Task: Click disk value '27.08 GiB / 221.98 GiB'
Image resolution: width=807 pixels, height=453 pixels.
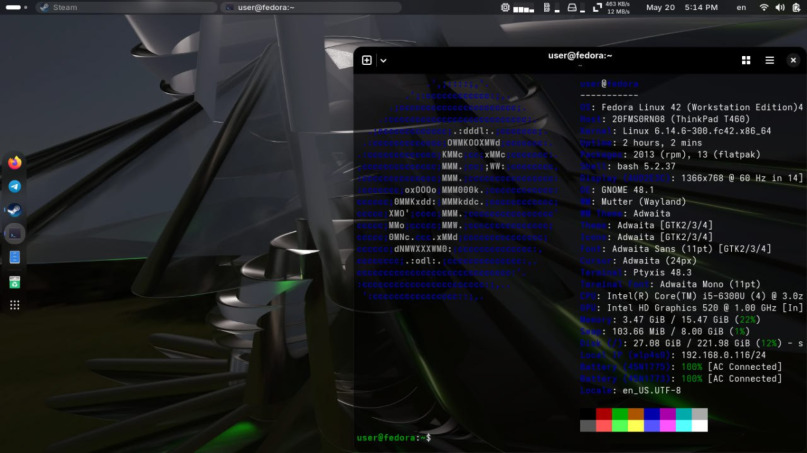Action: (x=691, y=344)
